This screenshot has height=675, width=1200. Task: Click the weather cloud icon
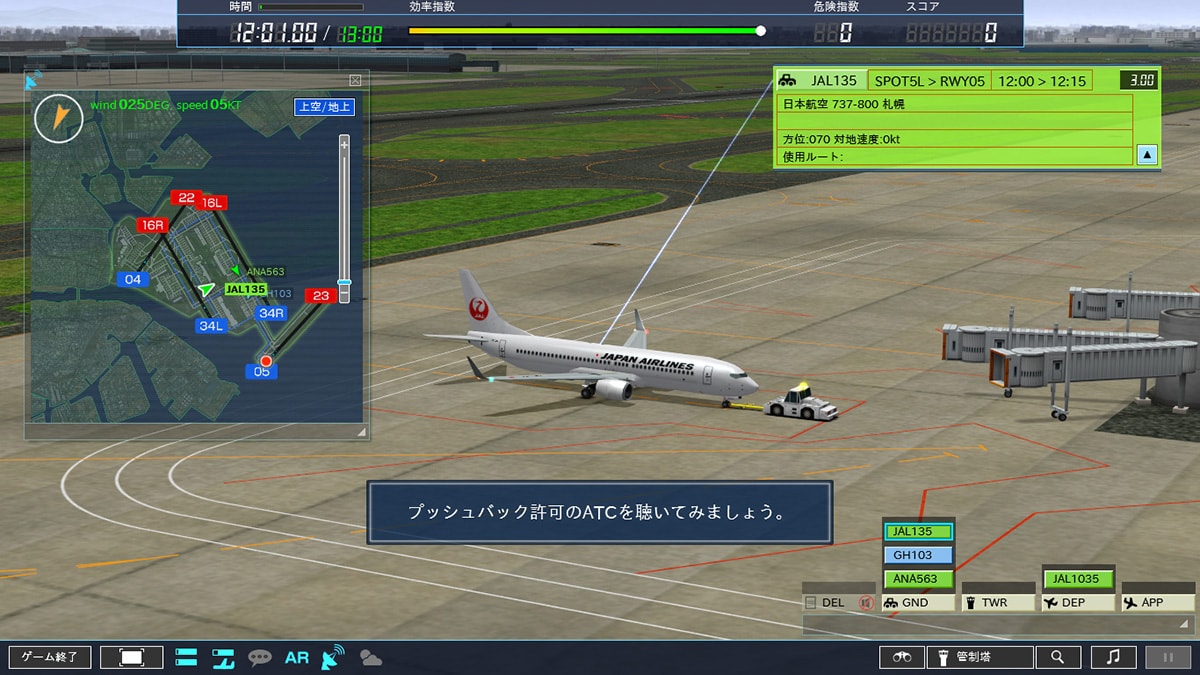[x=370, y=658]
